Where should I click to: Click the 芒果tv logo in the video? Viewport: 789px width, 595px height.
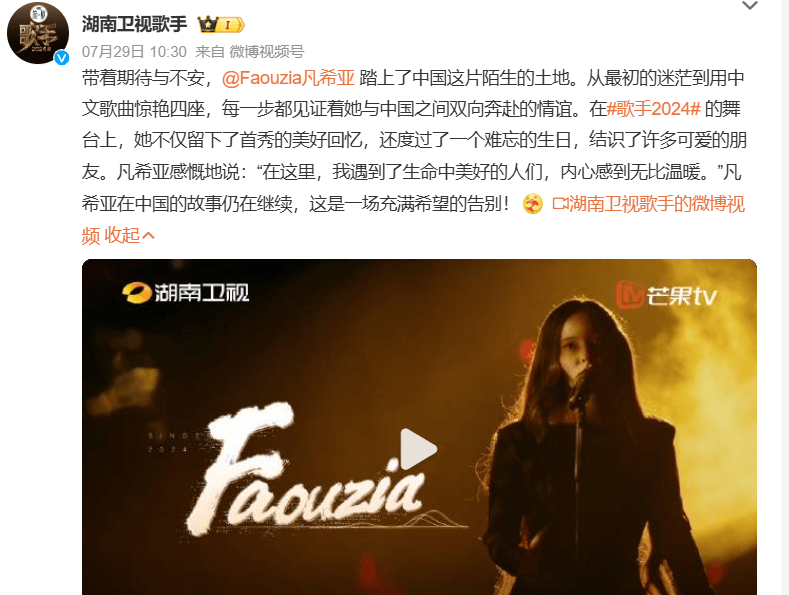666,295
